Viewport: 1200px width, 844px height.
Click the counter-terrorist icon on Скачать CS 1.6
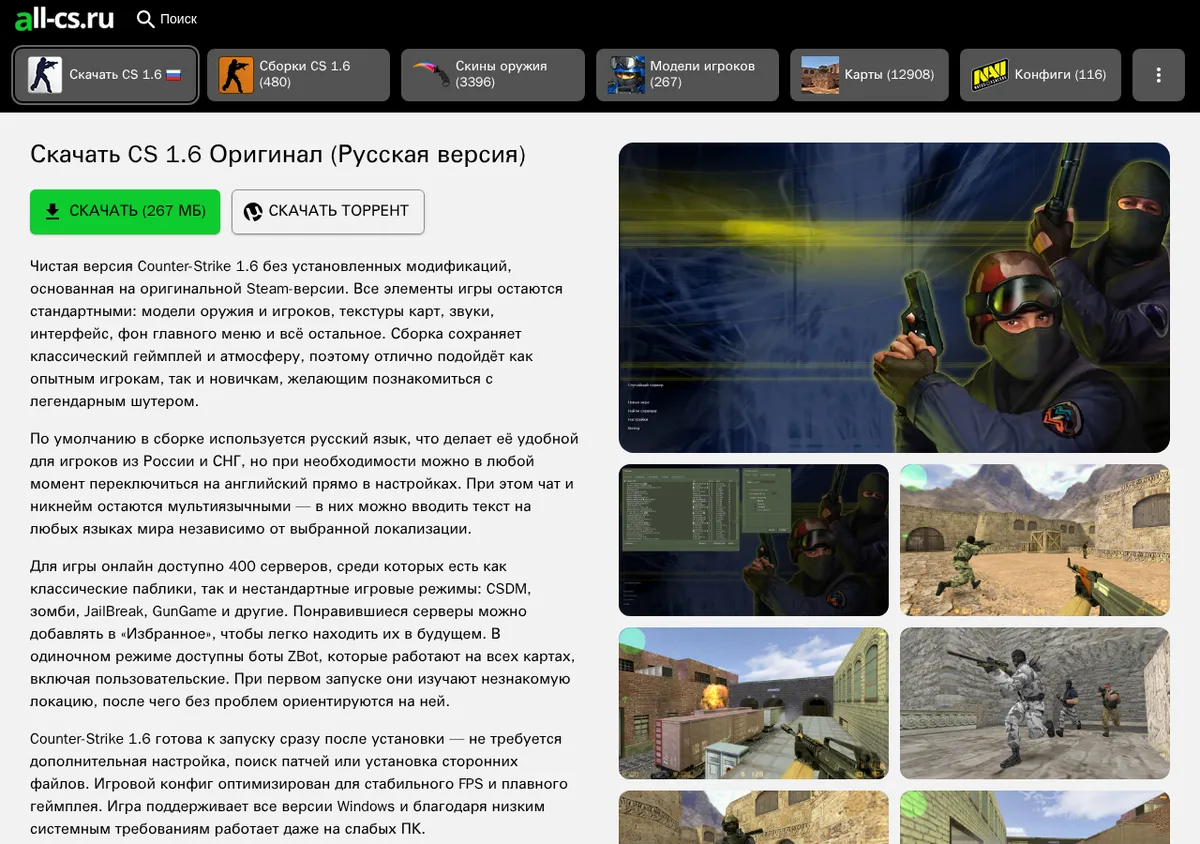click(x=44, y=75)
